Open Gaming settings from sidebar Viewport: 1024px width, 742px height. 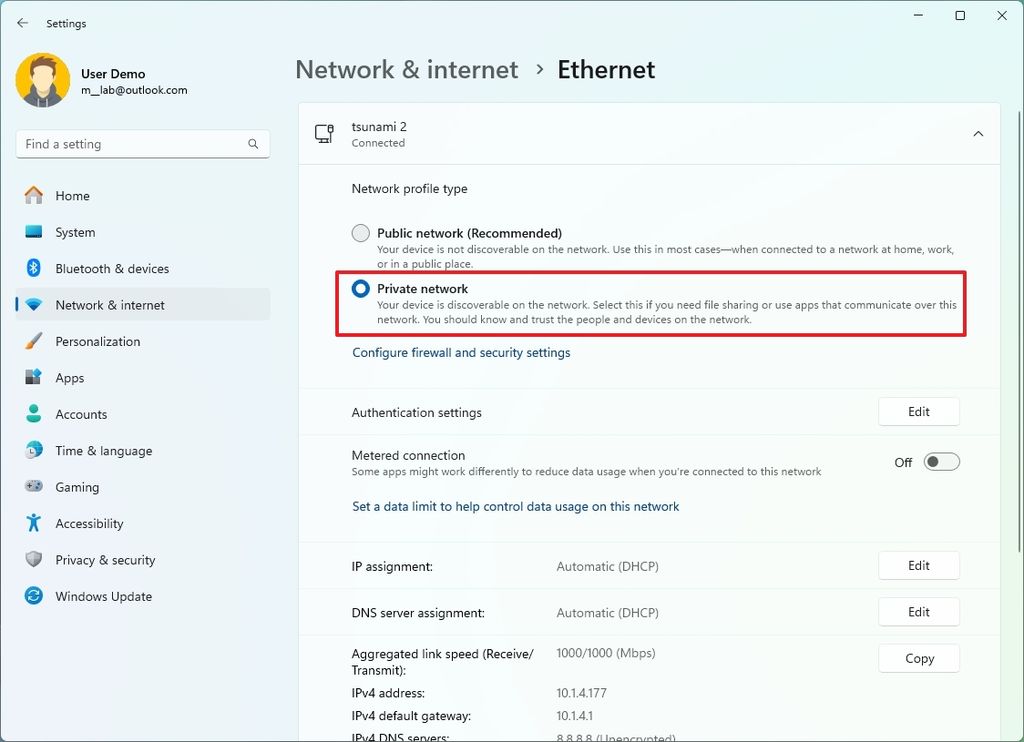[x=35, y=487]
